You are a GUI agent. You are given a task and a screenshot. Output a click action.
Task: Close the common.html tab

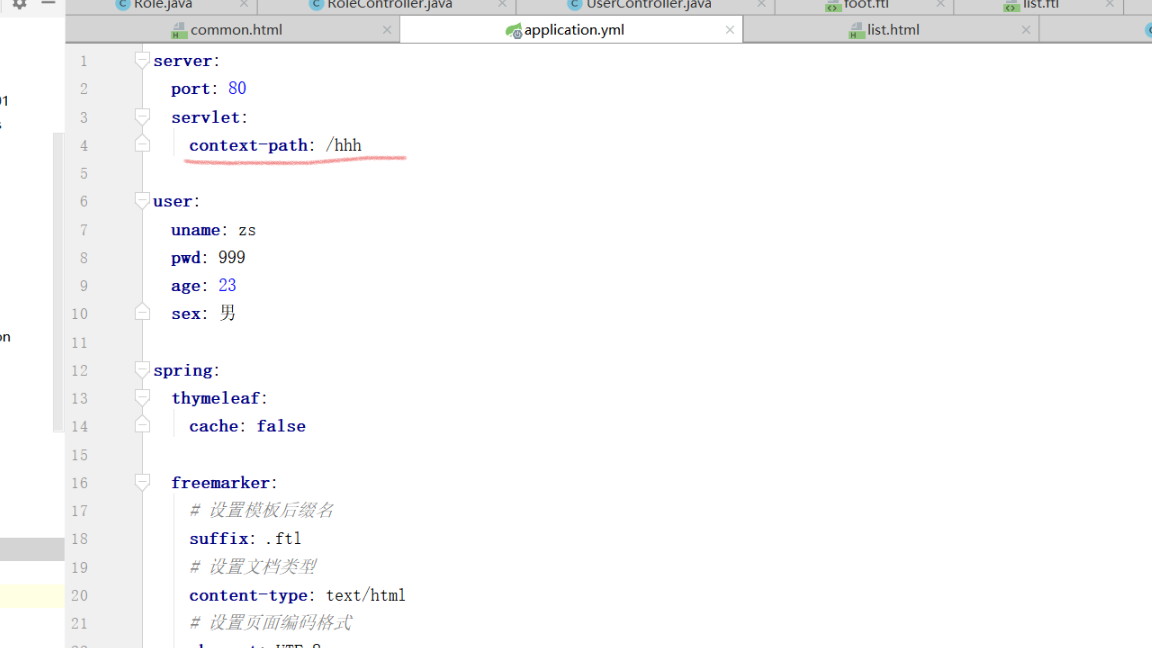[x=387, y=30]
